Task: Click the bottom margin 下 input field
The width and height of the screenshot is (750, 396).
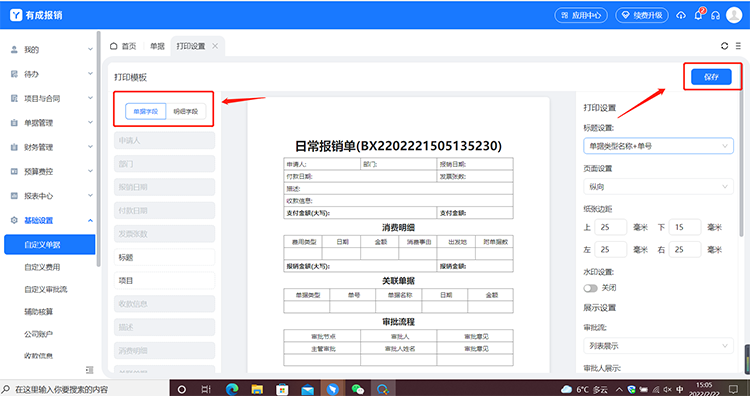Action: (x=685, y=227)
